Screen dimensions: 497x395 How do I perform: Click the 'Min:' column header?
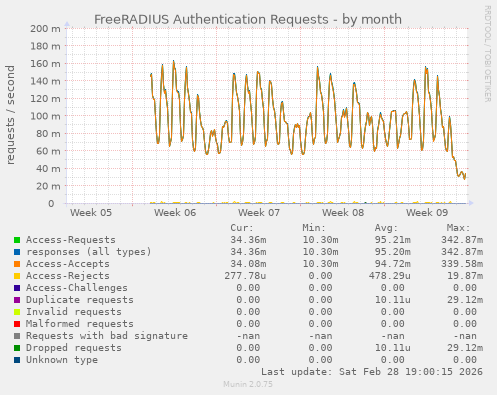314,228
